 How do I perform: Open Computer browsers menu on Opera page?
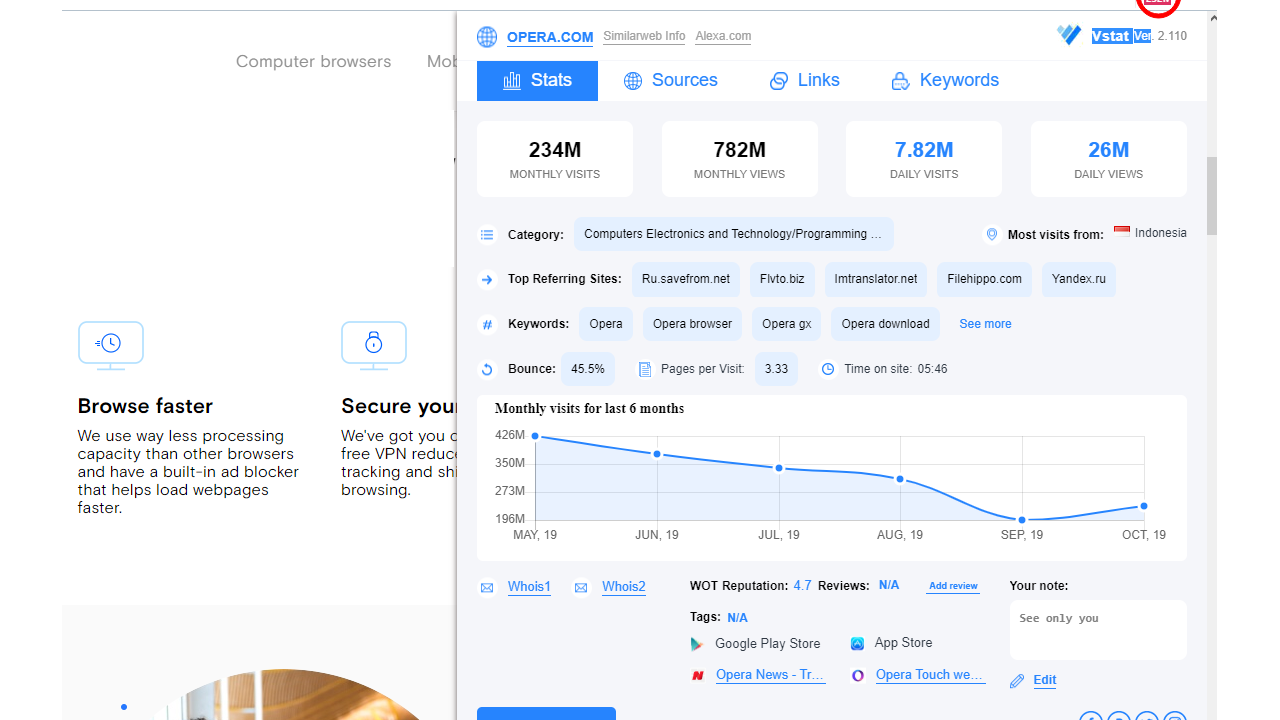314,62
